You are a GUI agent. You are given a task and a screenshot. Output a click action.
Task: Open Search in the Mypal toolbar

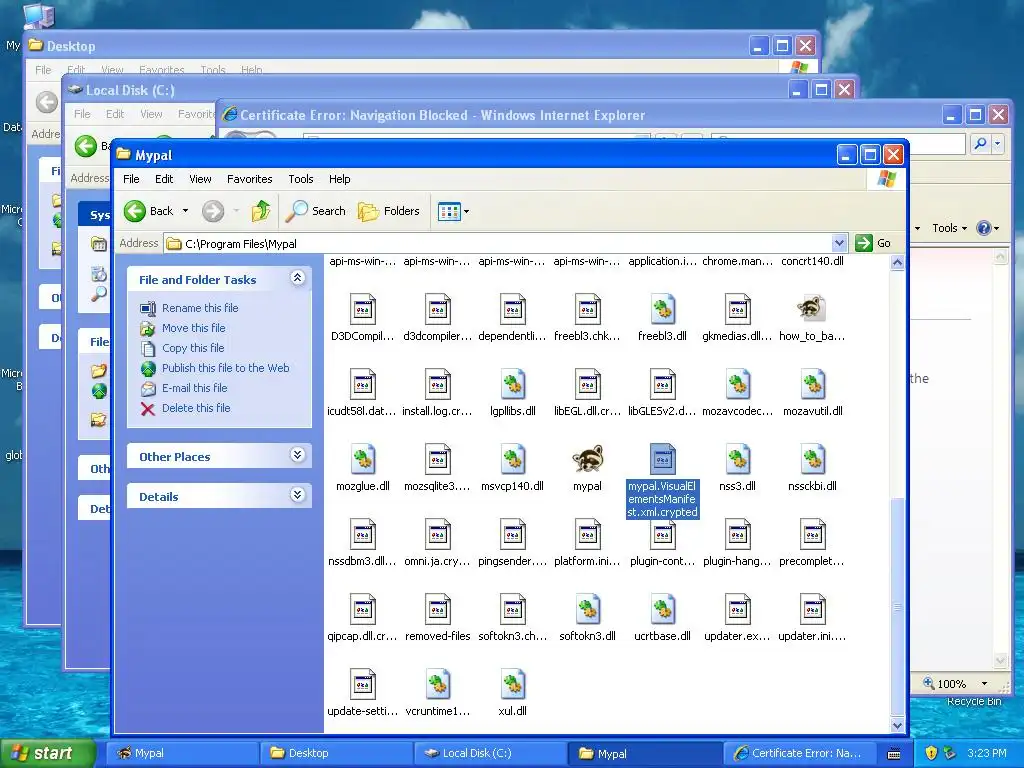[316, 211]
